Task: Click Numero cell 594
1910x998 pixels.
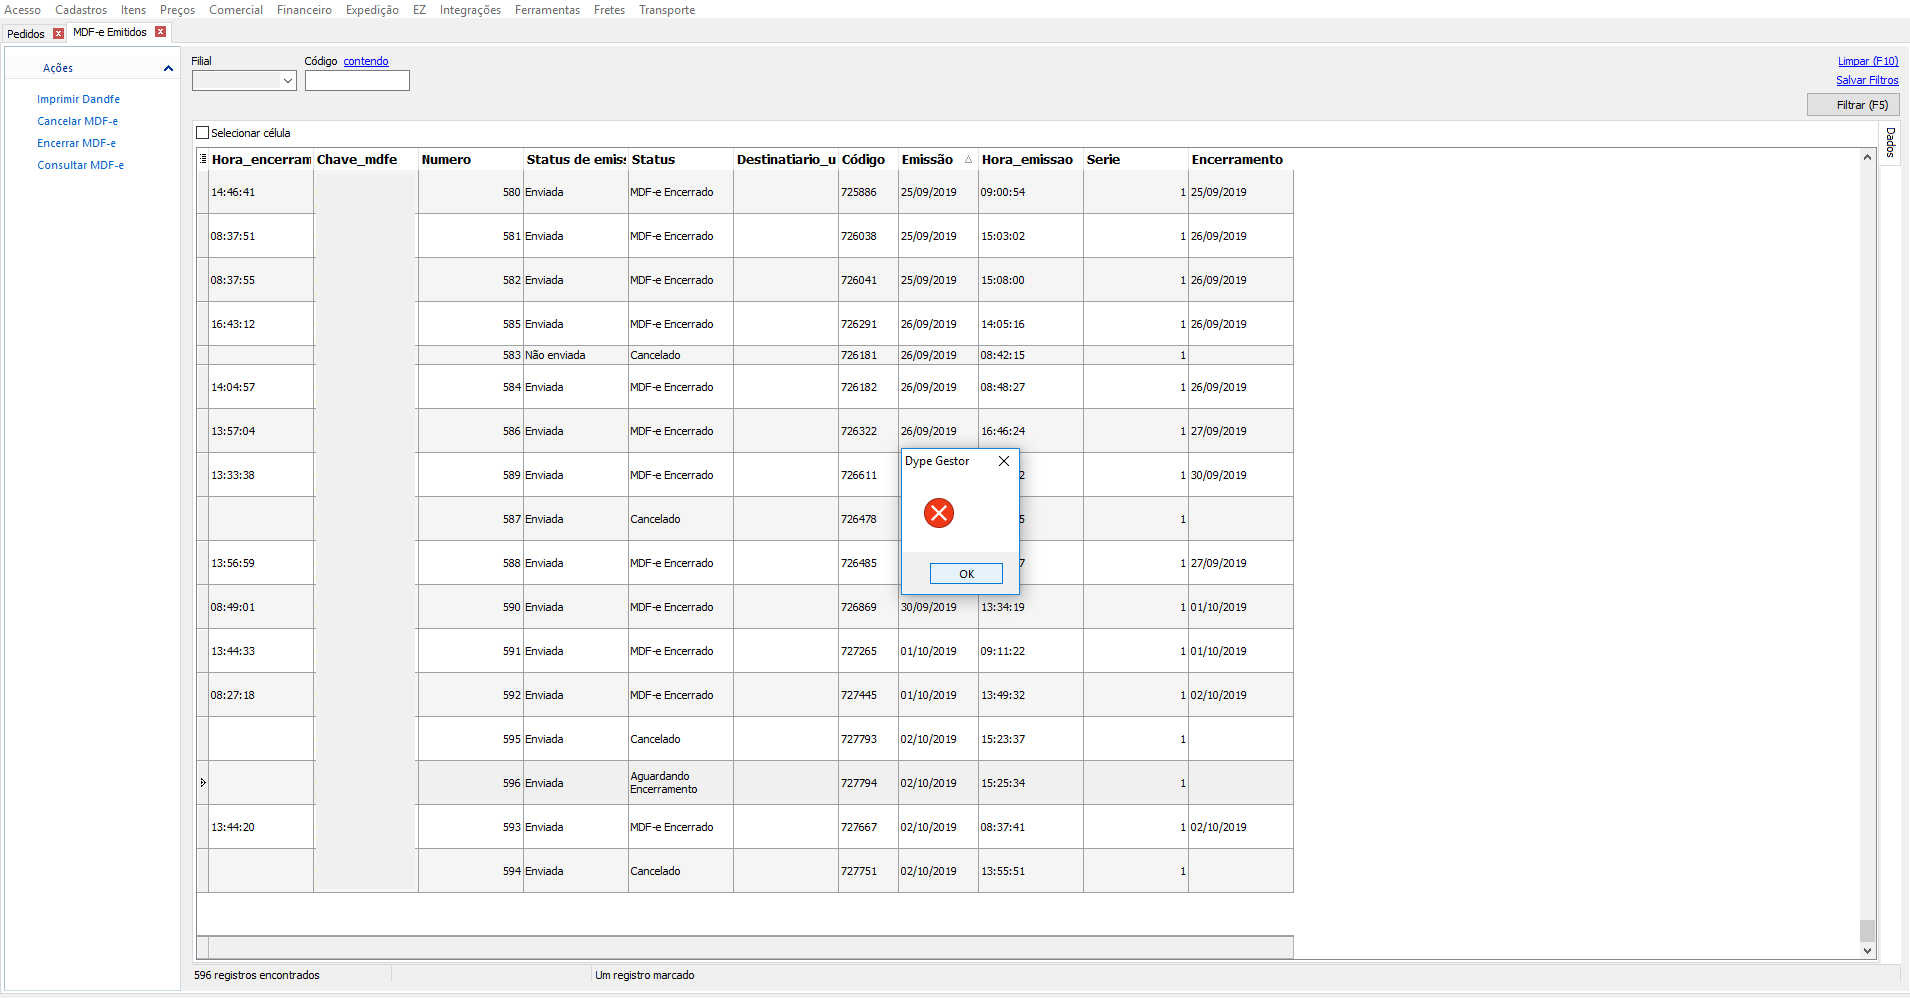Action: [471, 871]
